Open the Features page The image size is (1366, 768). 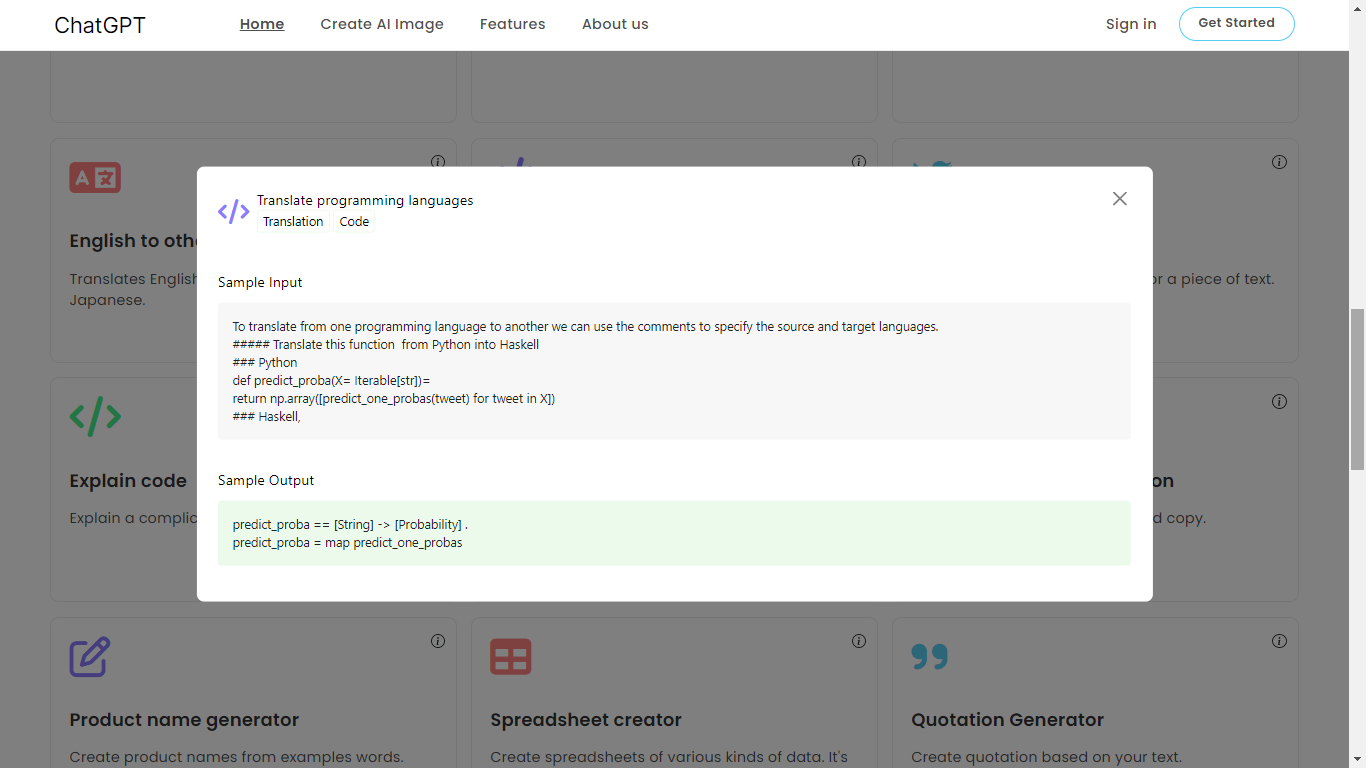[512, 23]
